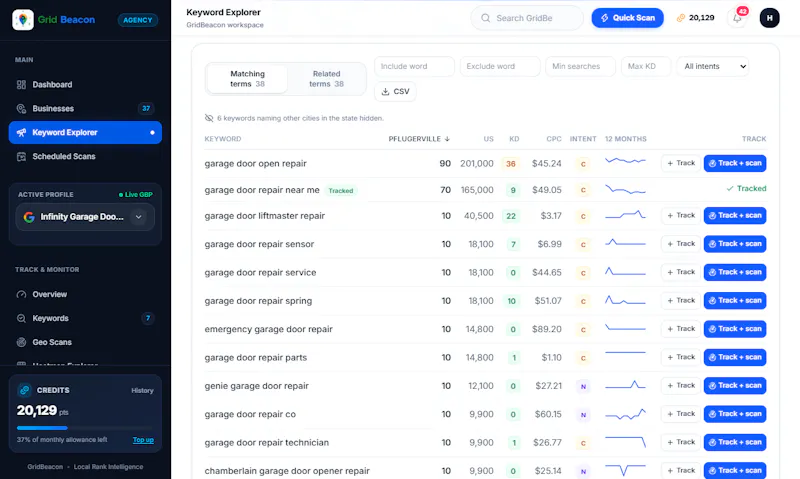Focus the Search GridBe search field

[x=527, y=18]
